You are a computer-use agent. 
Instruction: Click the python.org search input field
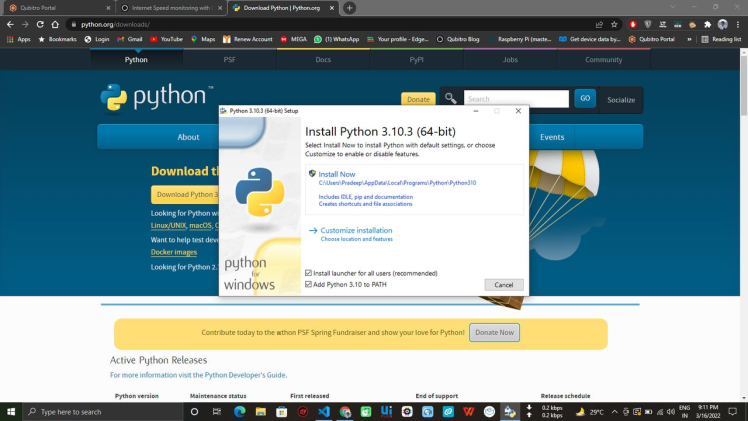coord(515,99)
